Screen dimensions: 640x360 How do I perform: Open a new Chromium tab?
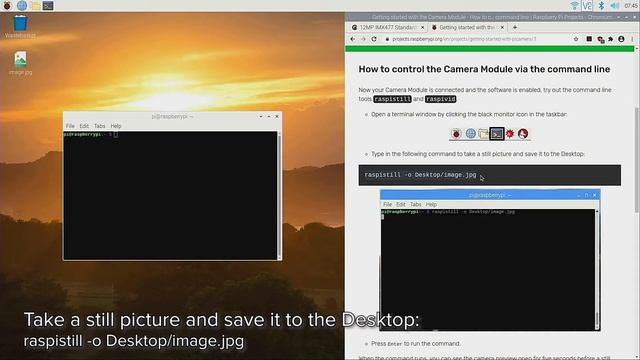515,27
